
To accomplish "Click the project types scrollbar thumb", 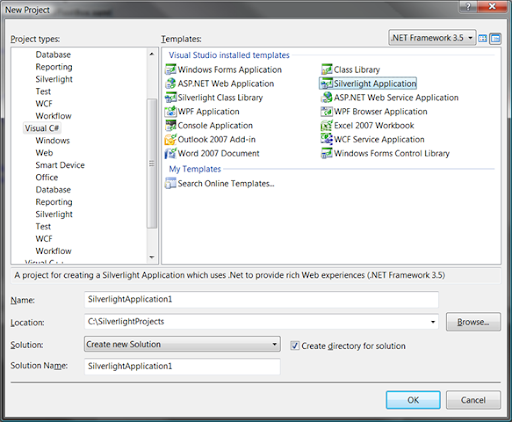I will tap(152, 163).
